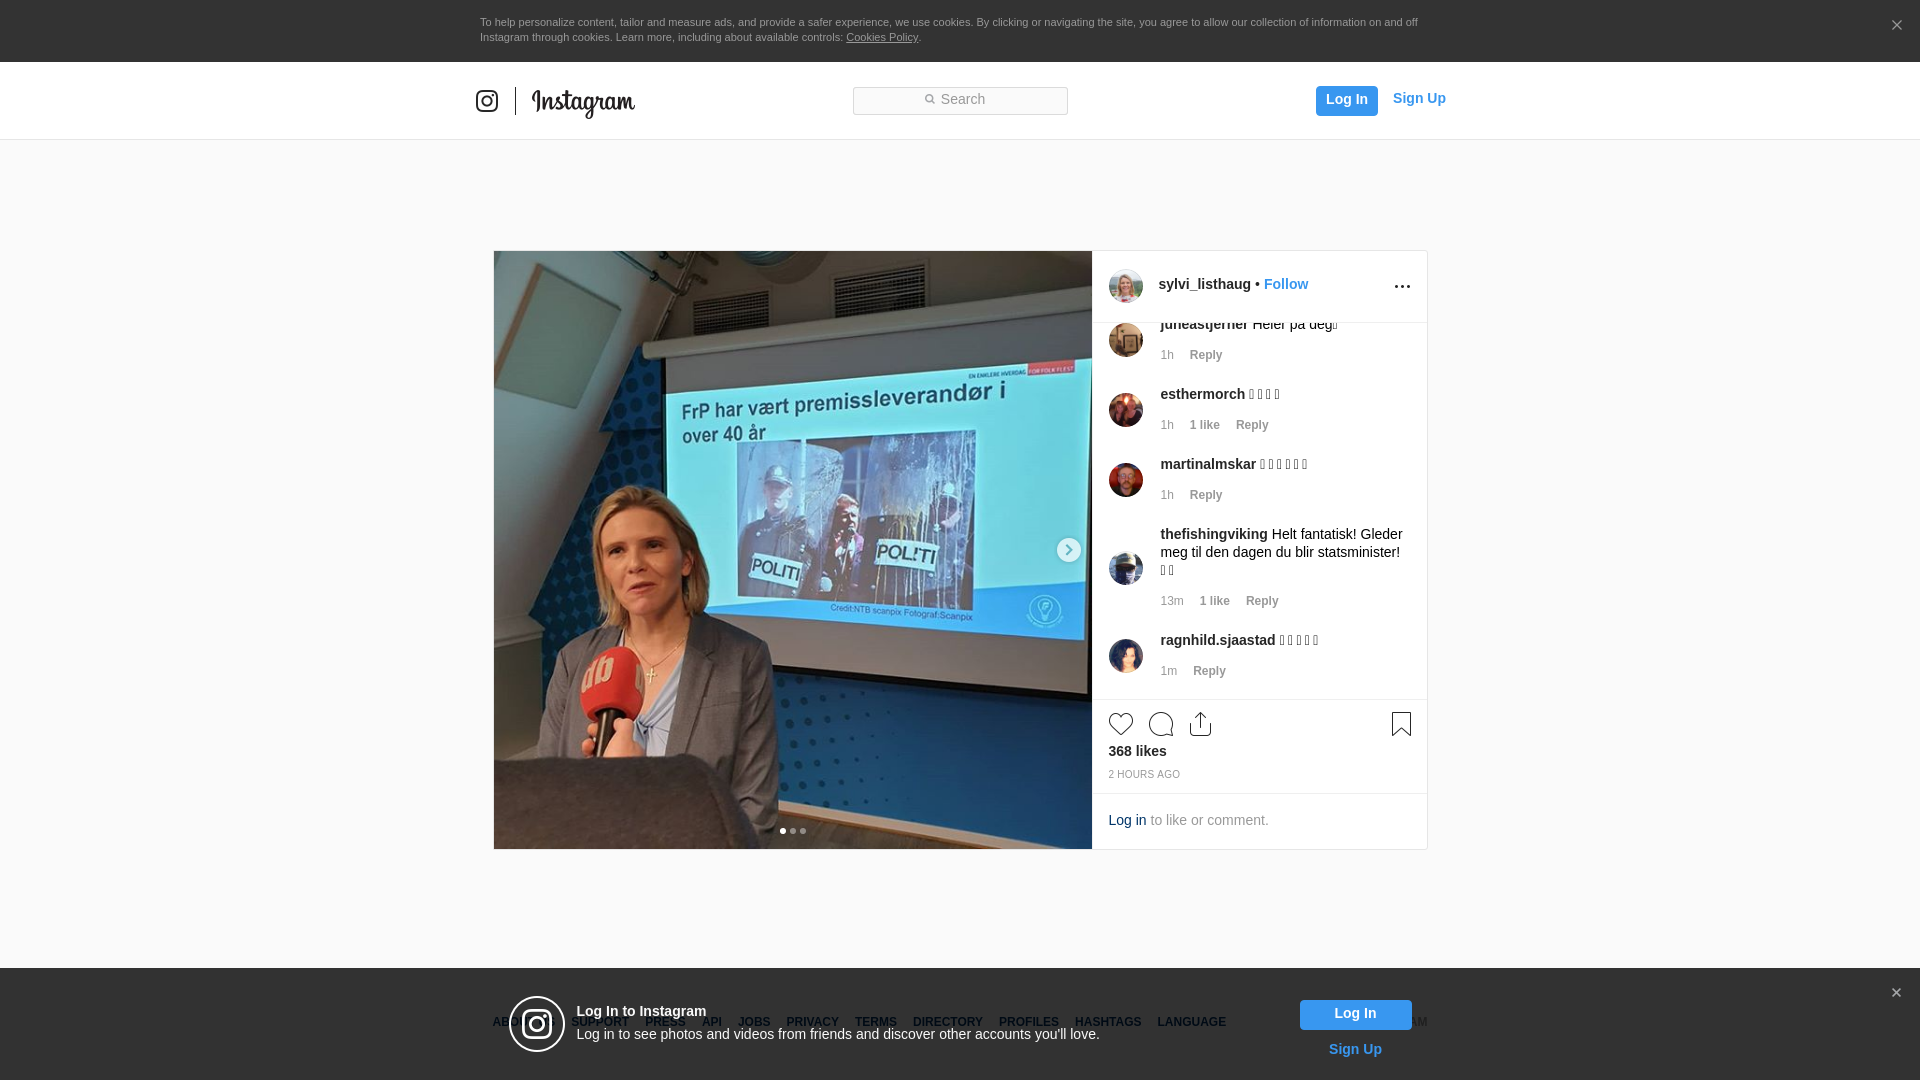Open thefishingviking username link
The width and height of the screenshot is (1920, 1080).
[1214, 534]
